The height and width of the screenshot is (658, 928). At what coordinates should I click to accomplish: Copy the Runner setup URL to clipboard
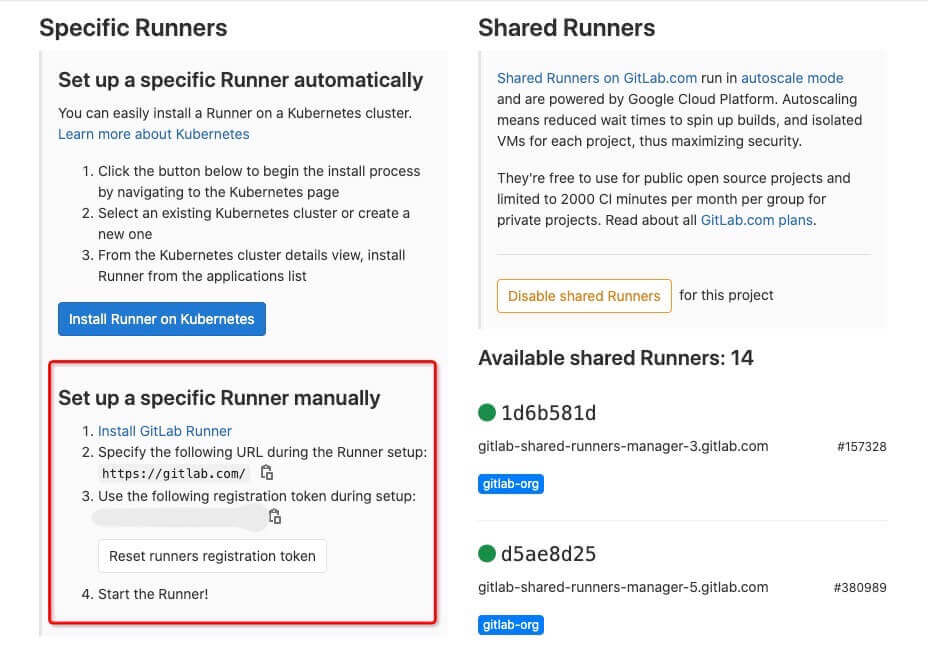(x=267, y=472)
